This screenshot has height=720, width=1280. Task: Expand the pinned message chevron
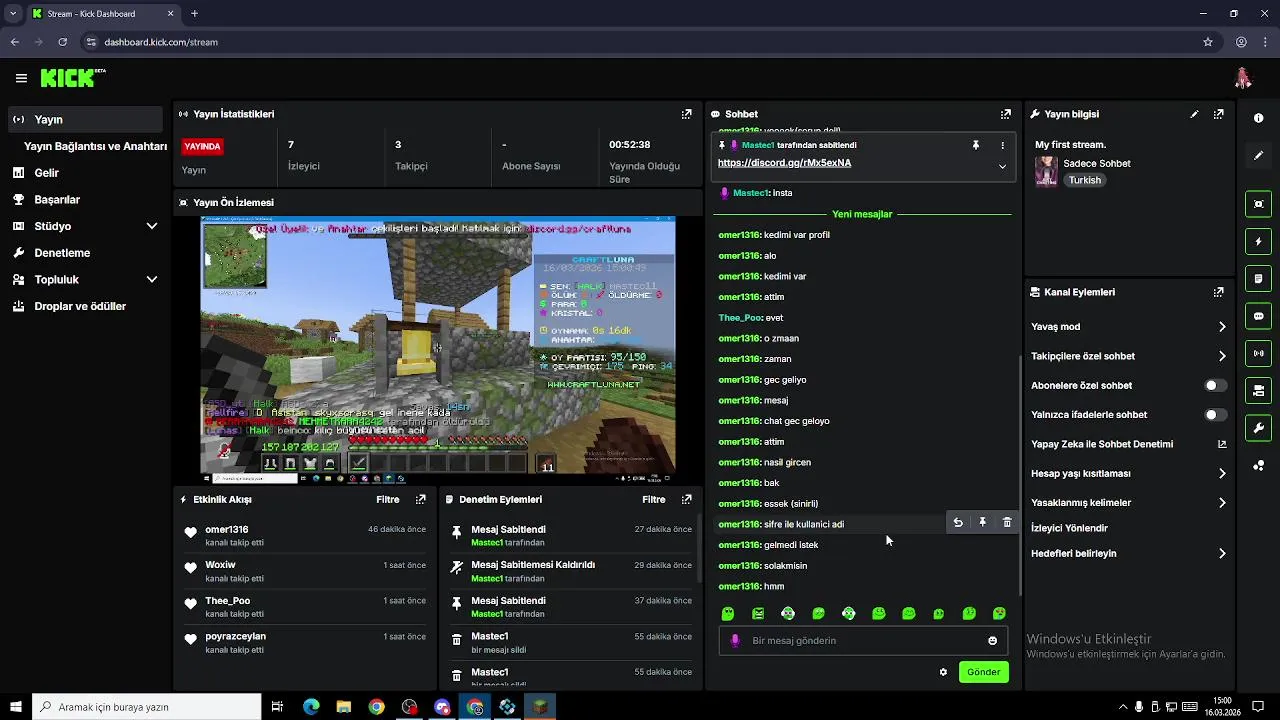coord(1002,166)
